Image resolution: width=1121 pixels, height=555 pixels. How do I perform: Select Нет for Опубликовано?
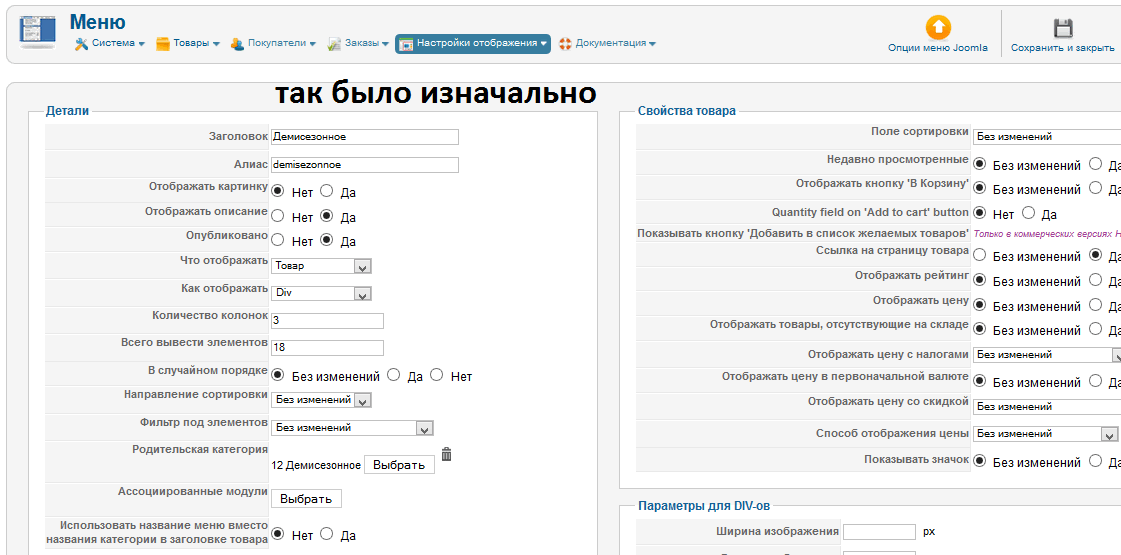click(278, 240)
